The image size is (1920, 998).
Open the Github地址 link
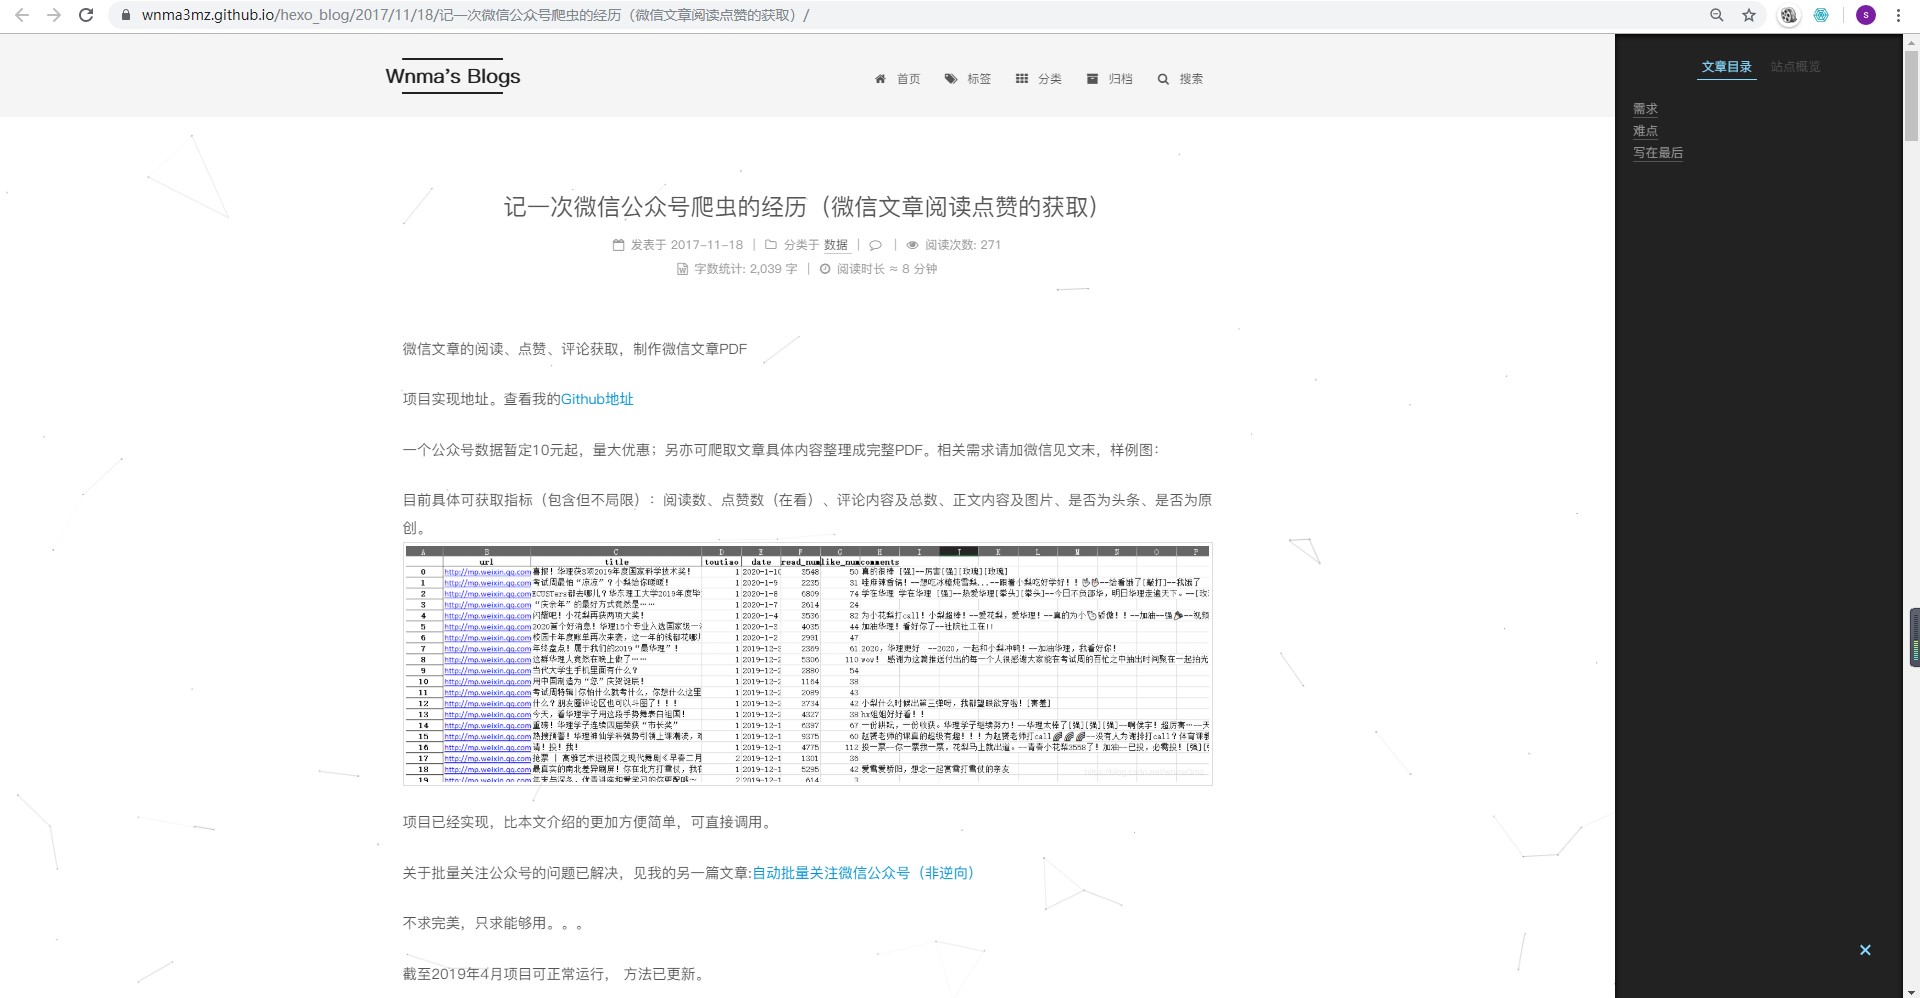597,399
